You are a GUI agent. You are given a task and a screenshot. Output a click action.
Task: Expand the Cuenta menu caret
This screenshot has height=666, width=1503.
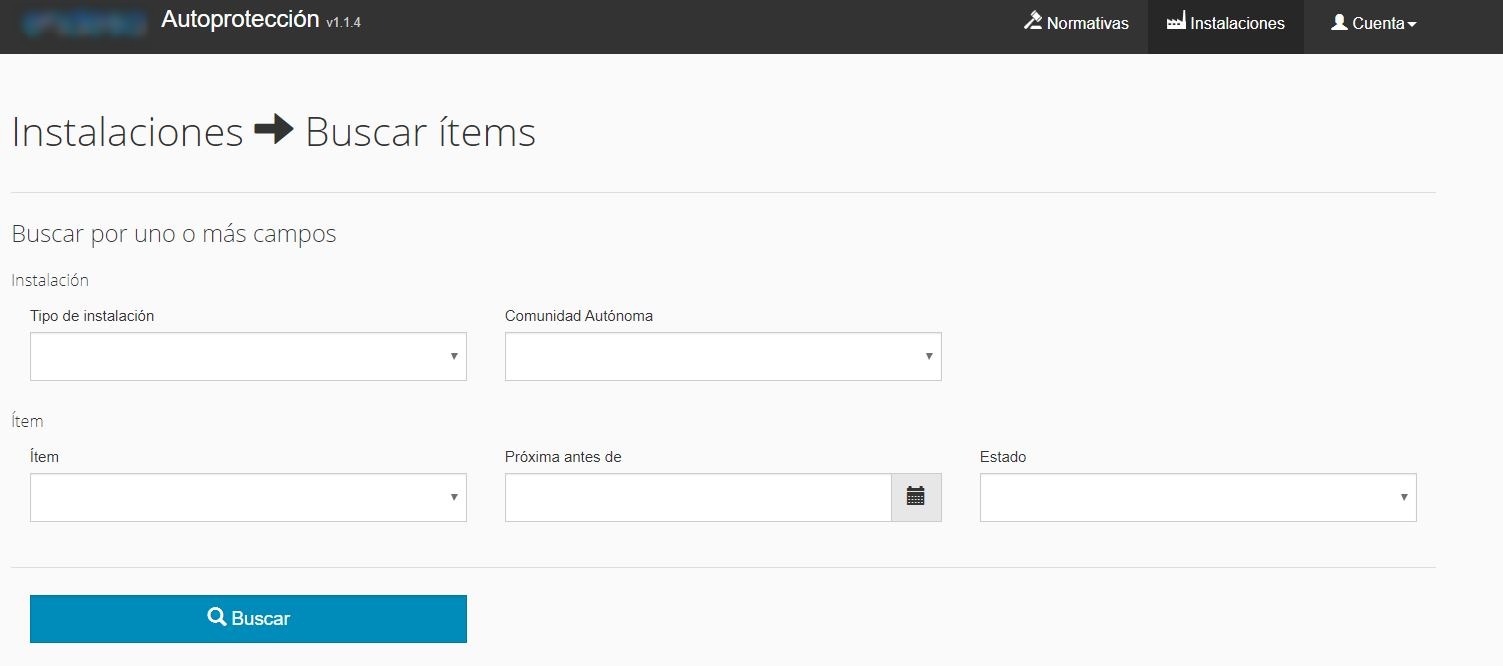tap(1412, 24)
